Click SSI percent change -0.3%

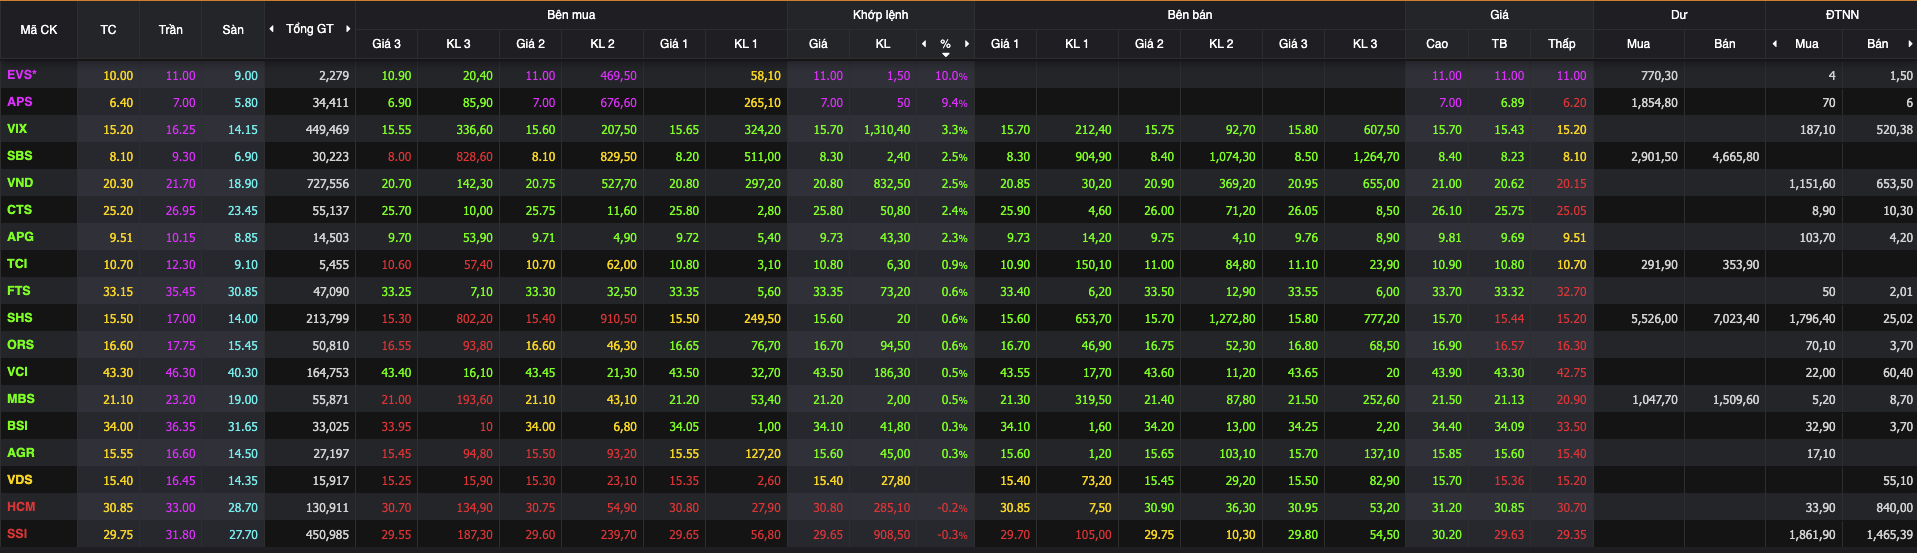coord(952,535)
